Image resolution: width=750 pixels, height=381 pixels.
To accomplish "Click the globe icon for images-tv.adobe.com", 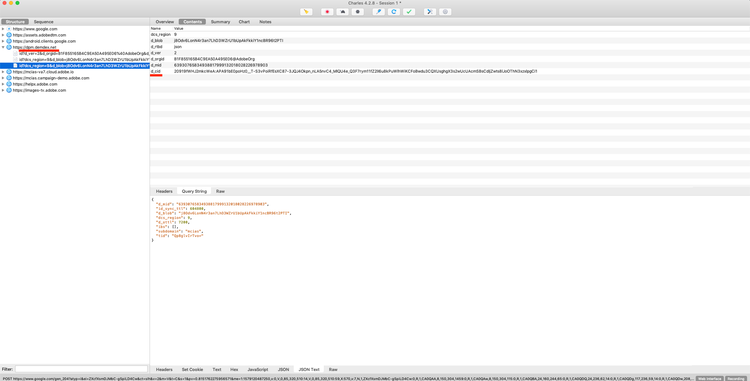I will pyautogui.click(x=9, y=90).
